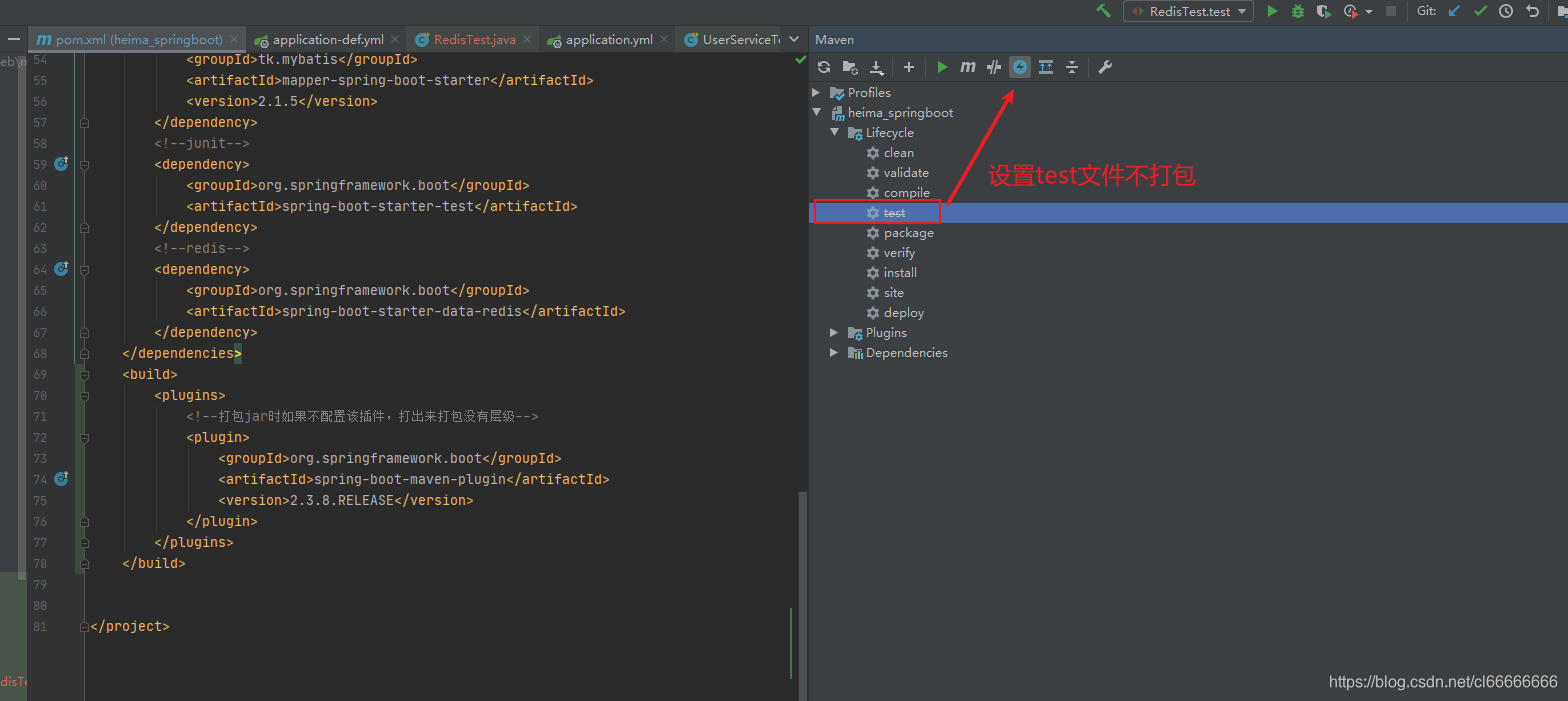
Task: Close the application.yml tab
Action: [664, 40]
